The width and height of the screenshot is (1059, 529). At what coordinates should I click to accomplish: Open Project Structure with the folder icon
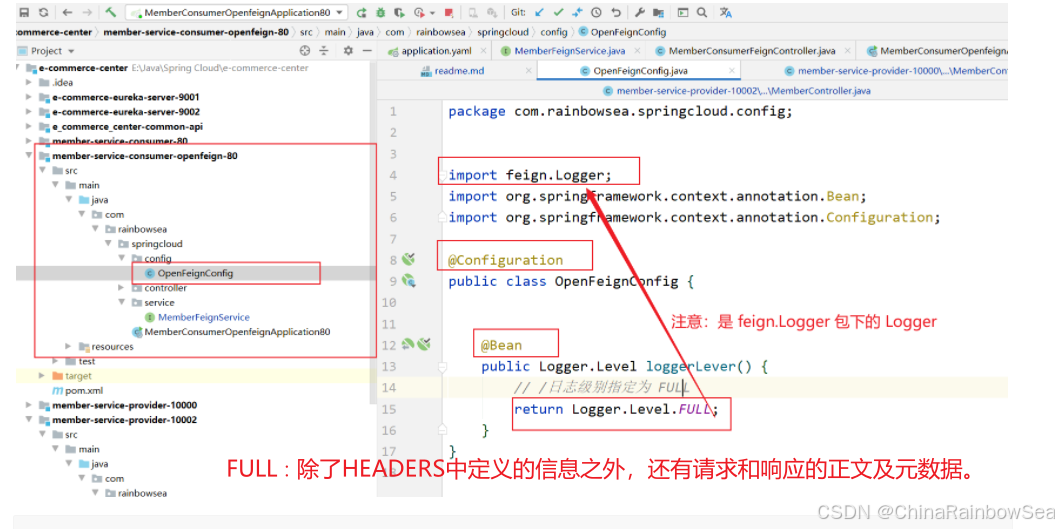coord(658,12)
